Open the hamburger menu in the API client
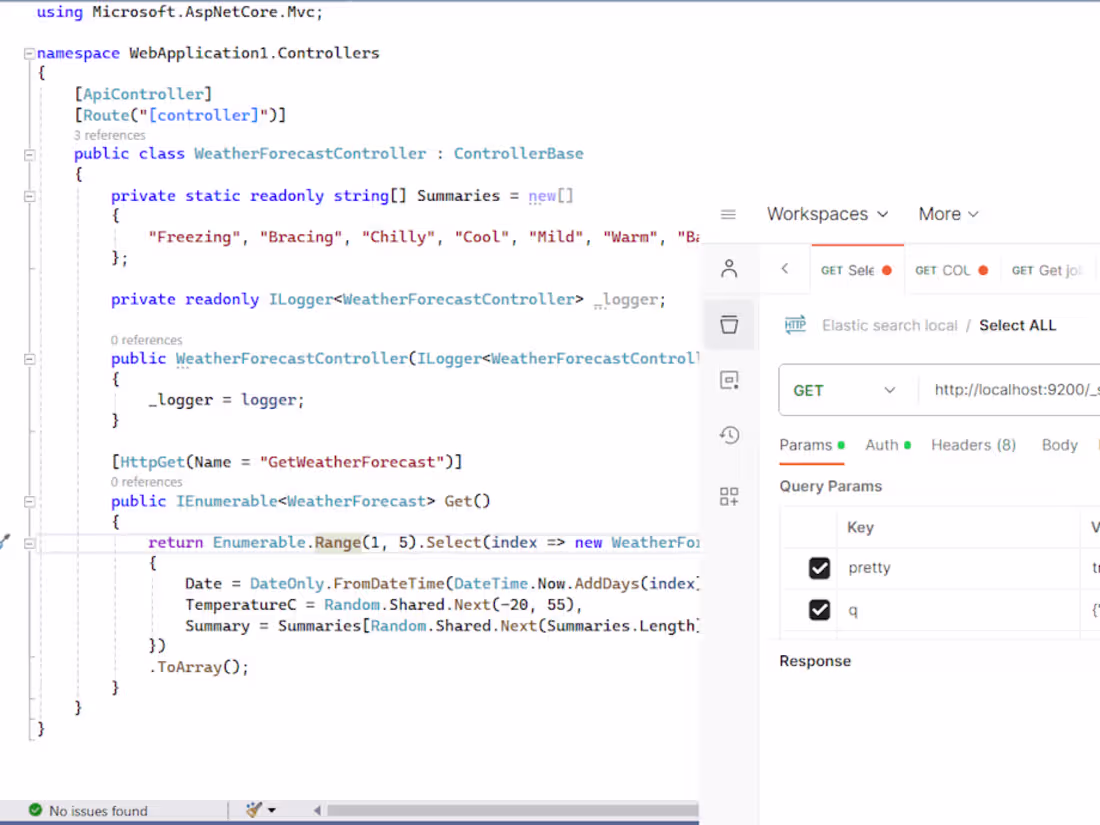Screen dimensions: 1100x825 click(x=728, y=214)
